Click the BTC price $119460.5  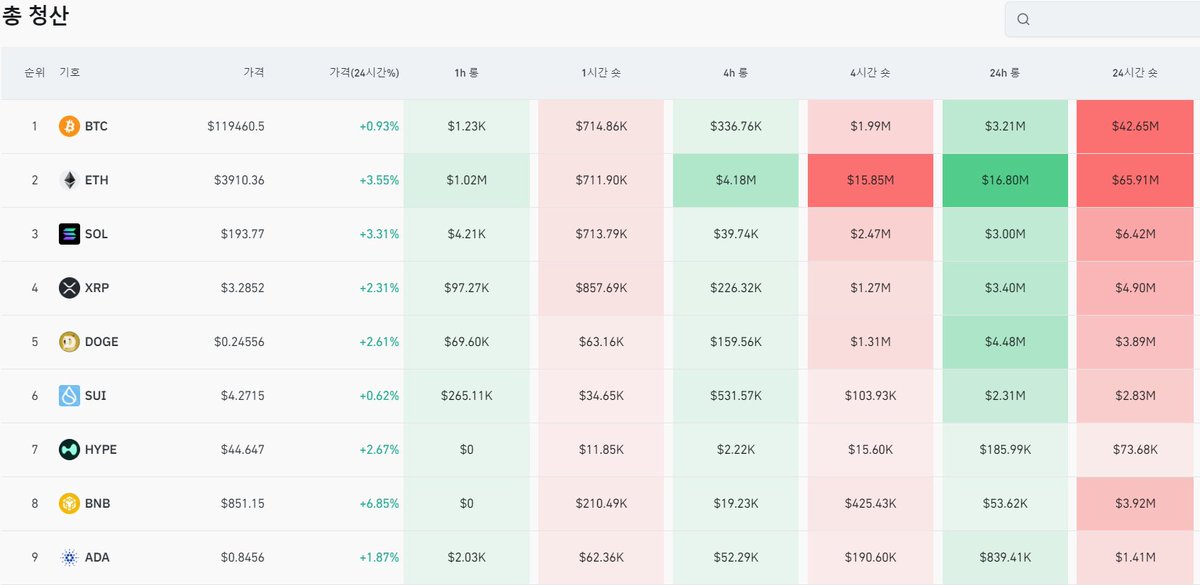pyautogui.click(x=236, y=127)
